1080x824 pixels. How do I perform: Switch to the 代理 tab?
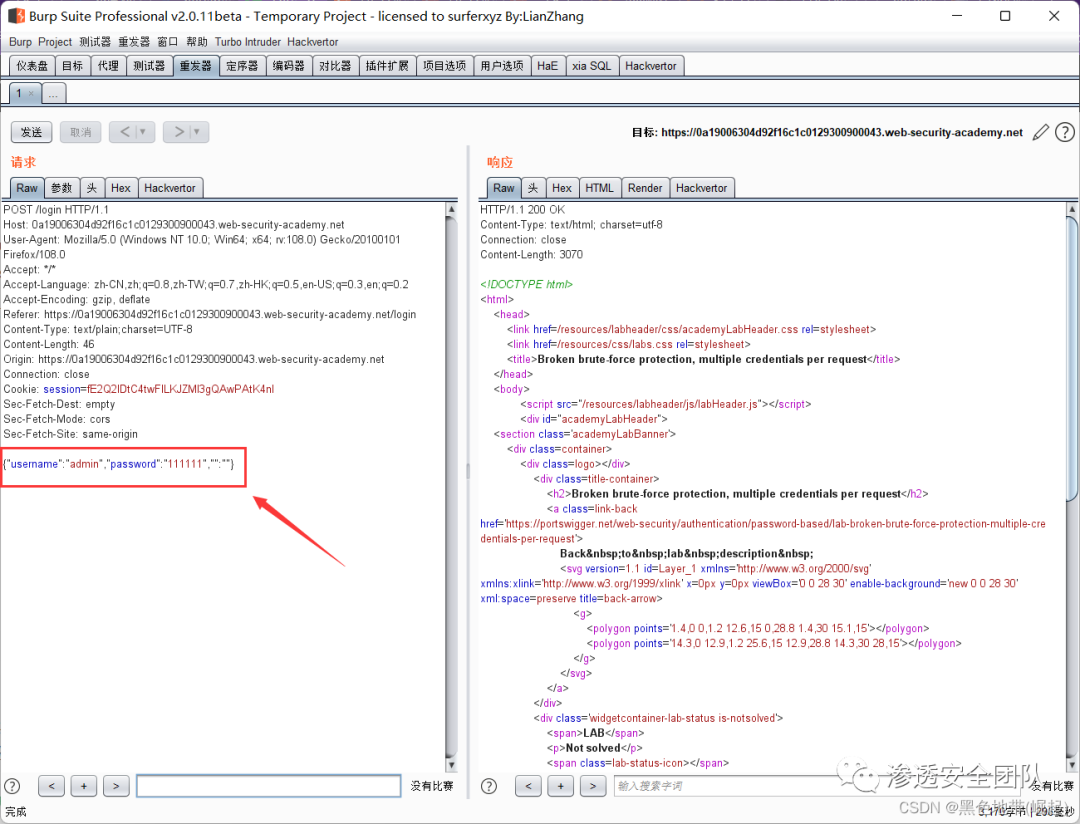tap(108, 65)
